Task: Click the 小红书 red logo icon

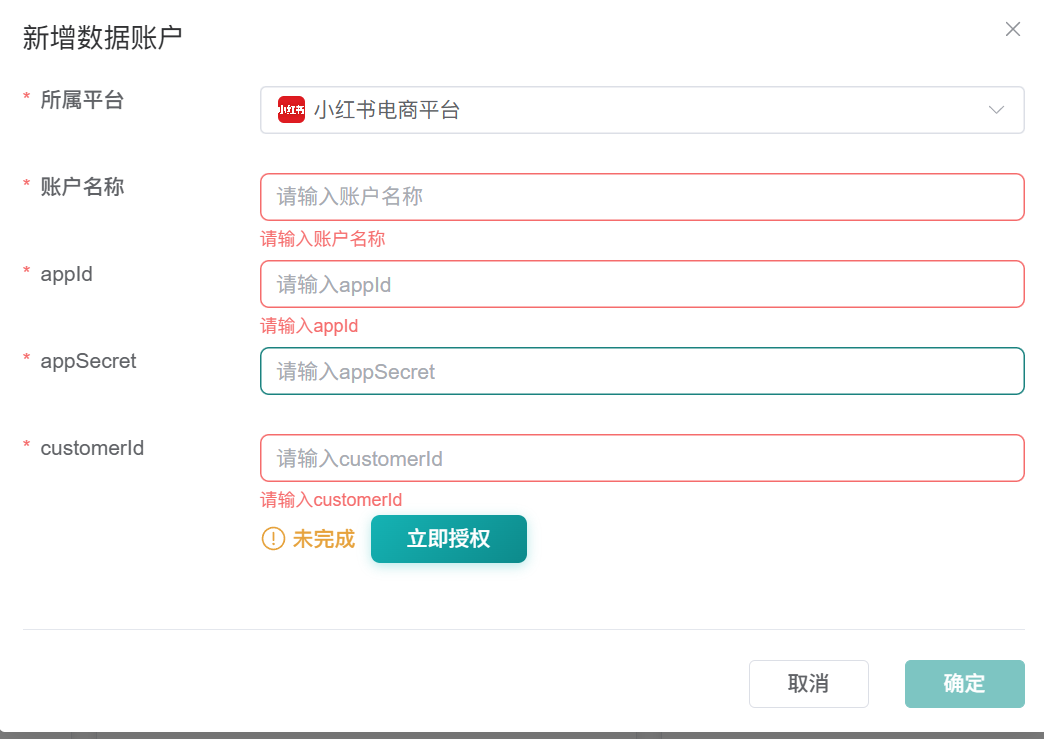Action: [x=291, y=110]
